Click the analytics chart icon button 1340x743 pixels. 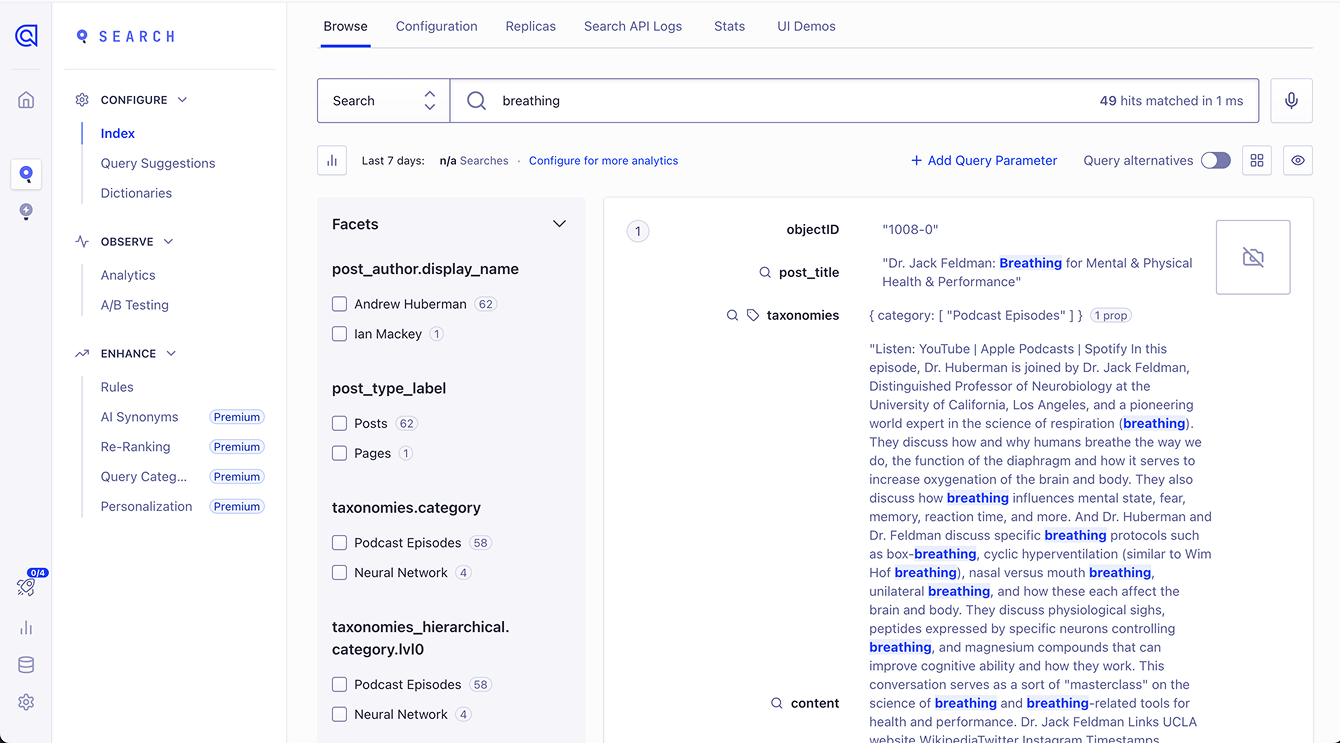tap(332, 160)
